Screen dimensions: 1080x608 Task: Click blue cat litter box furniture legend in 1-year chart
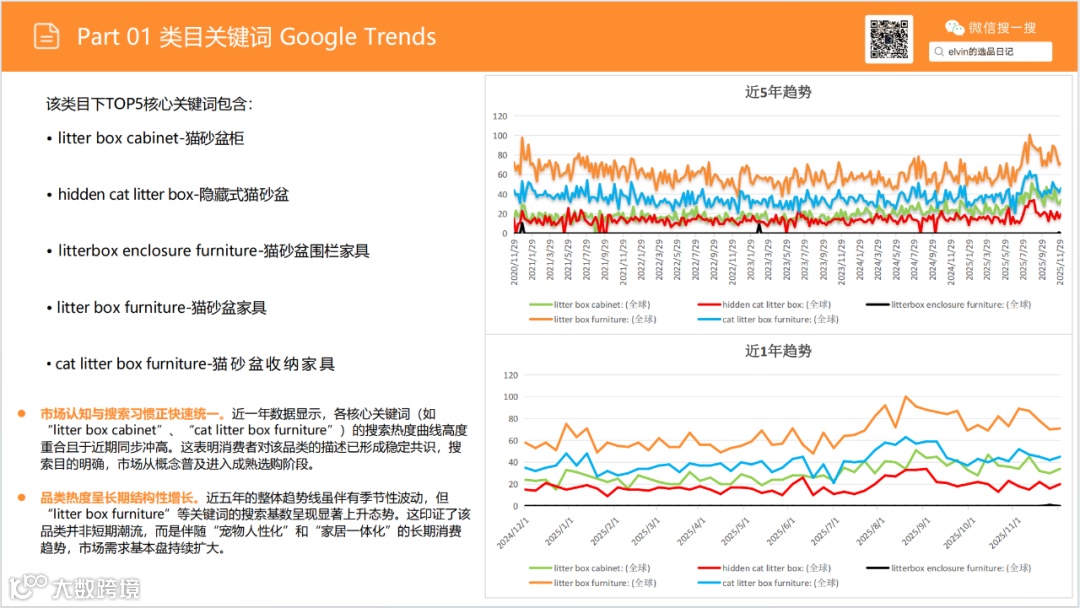pyautogui.click(x=768, y=583)
